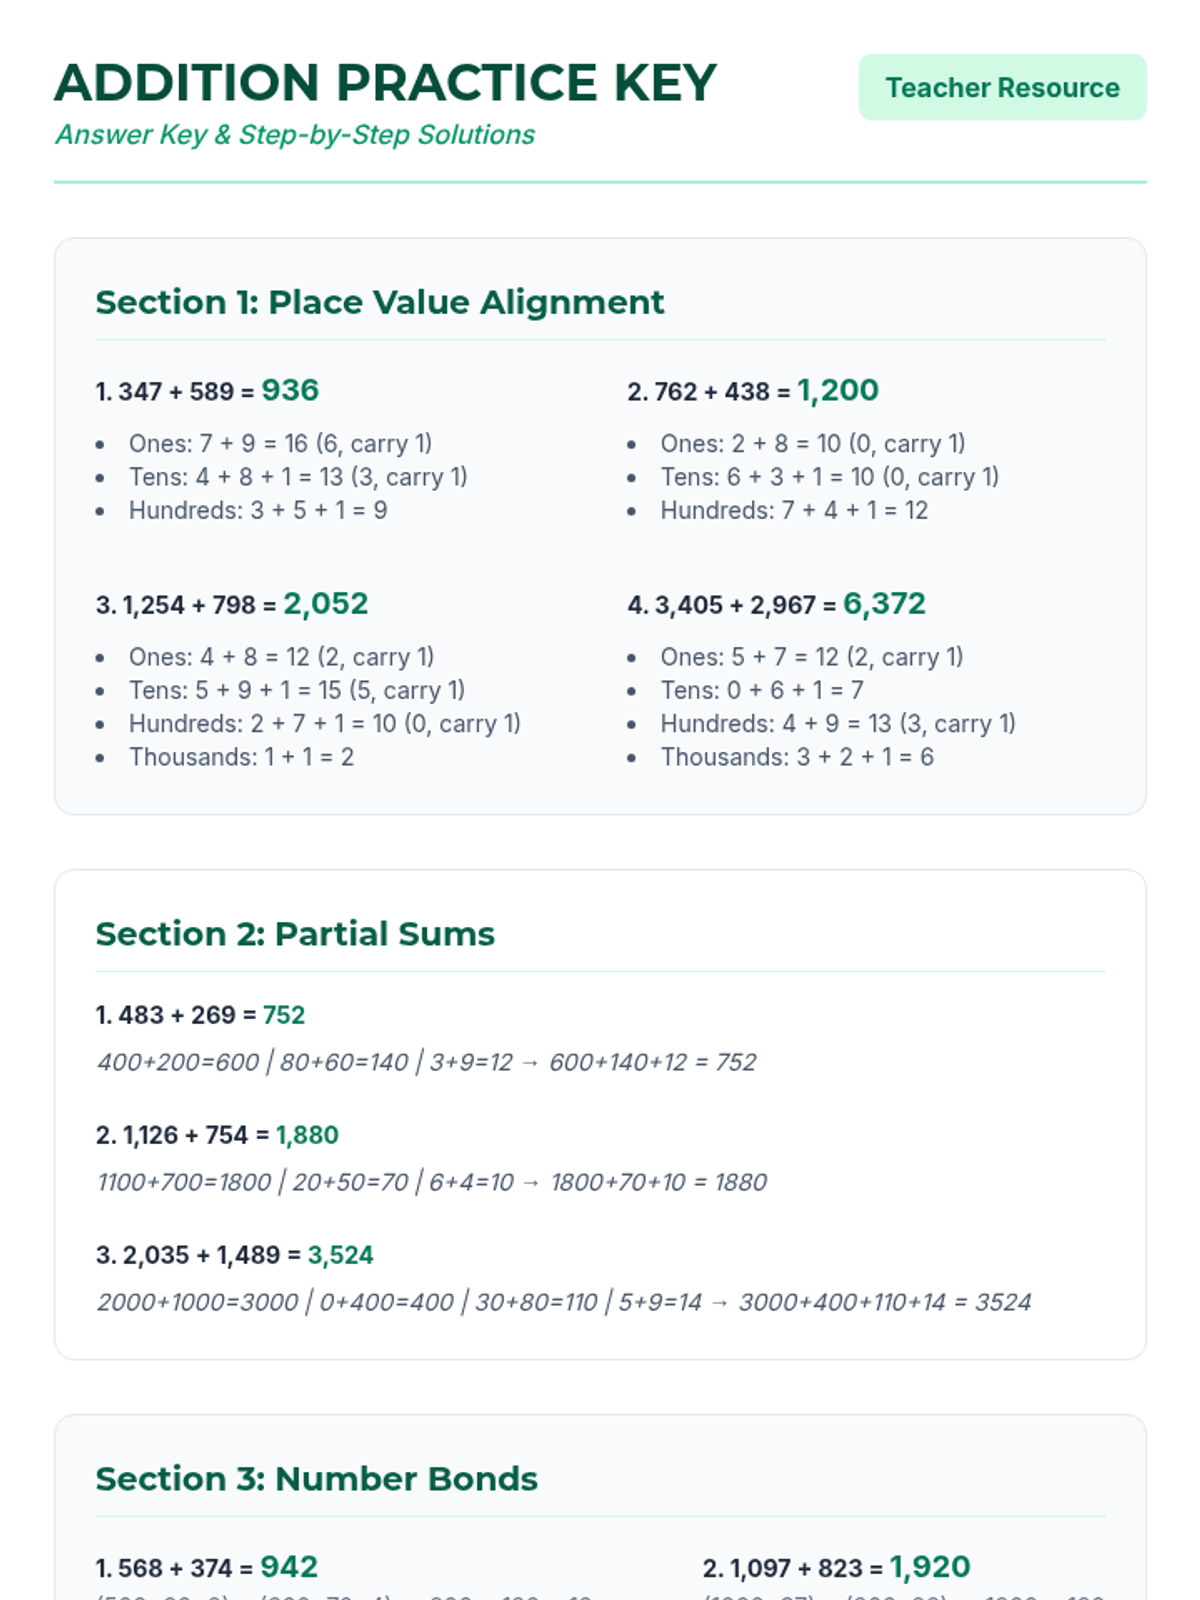Image resolution: width=1200 pixels, height=1600 pixels.
Task: Select Section 1: Place Value Alignment heading
Action: click(379, 302)
